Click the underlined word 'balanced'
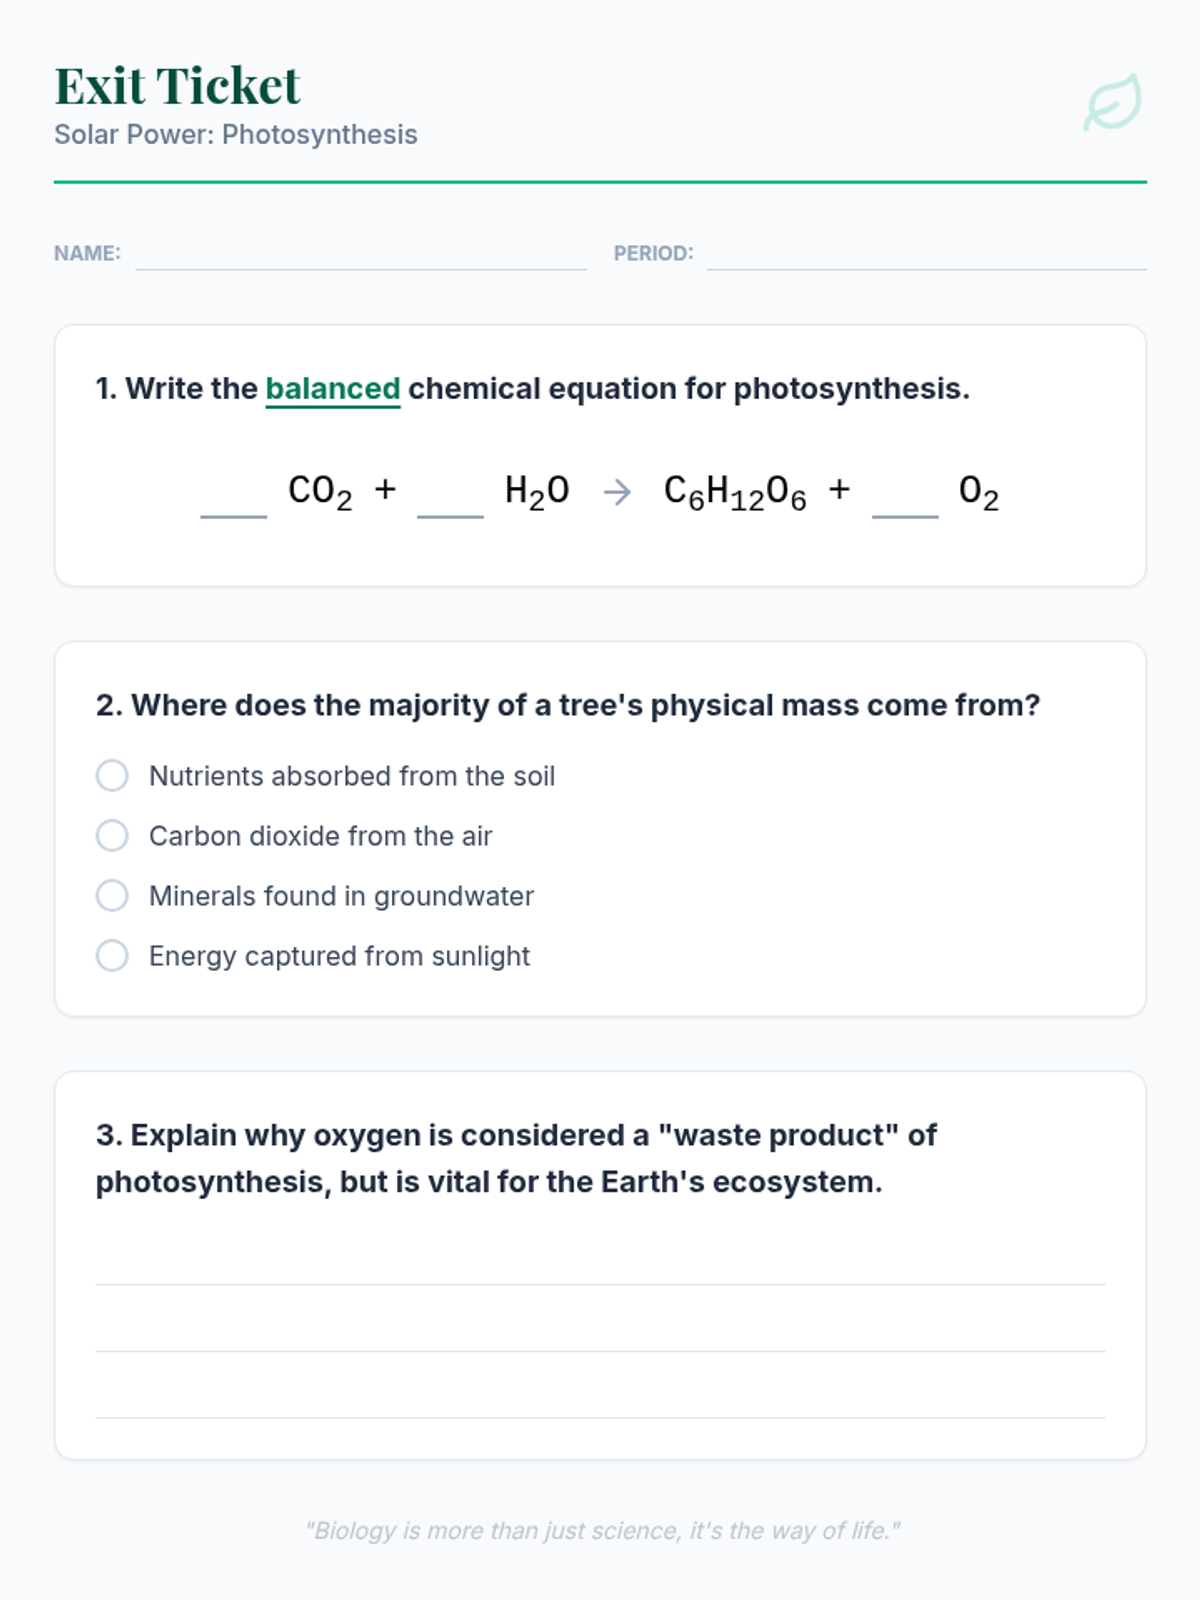Screen dimensions: 1200x1600 tap(333, 388)
